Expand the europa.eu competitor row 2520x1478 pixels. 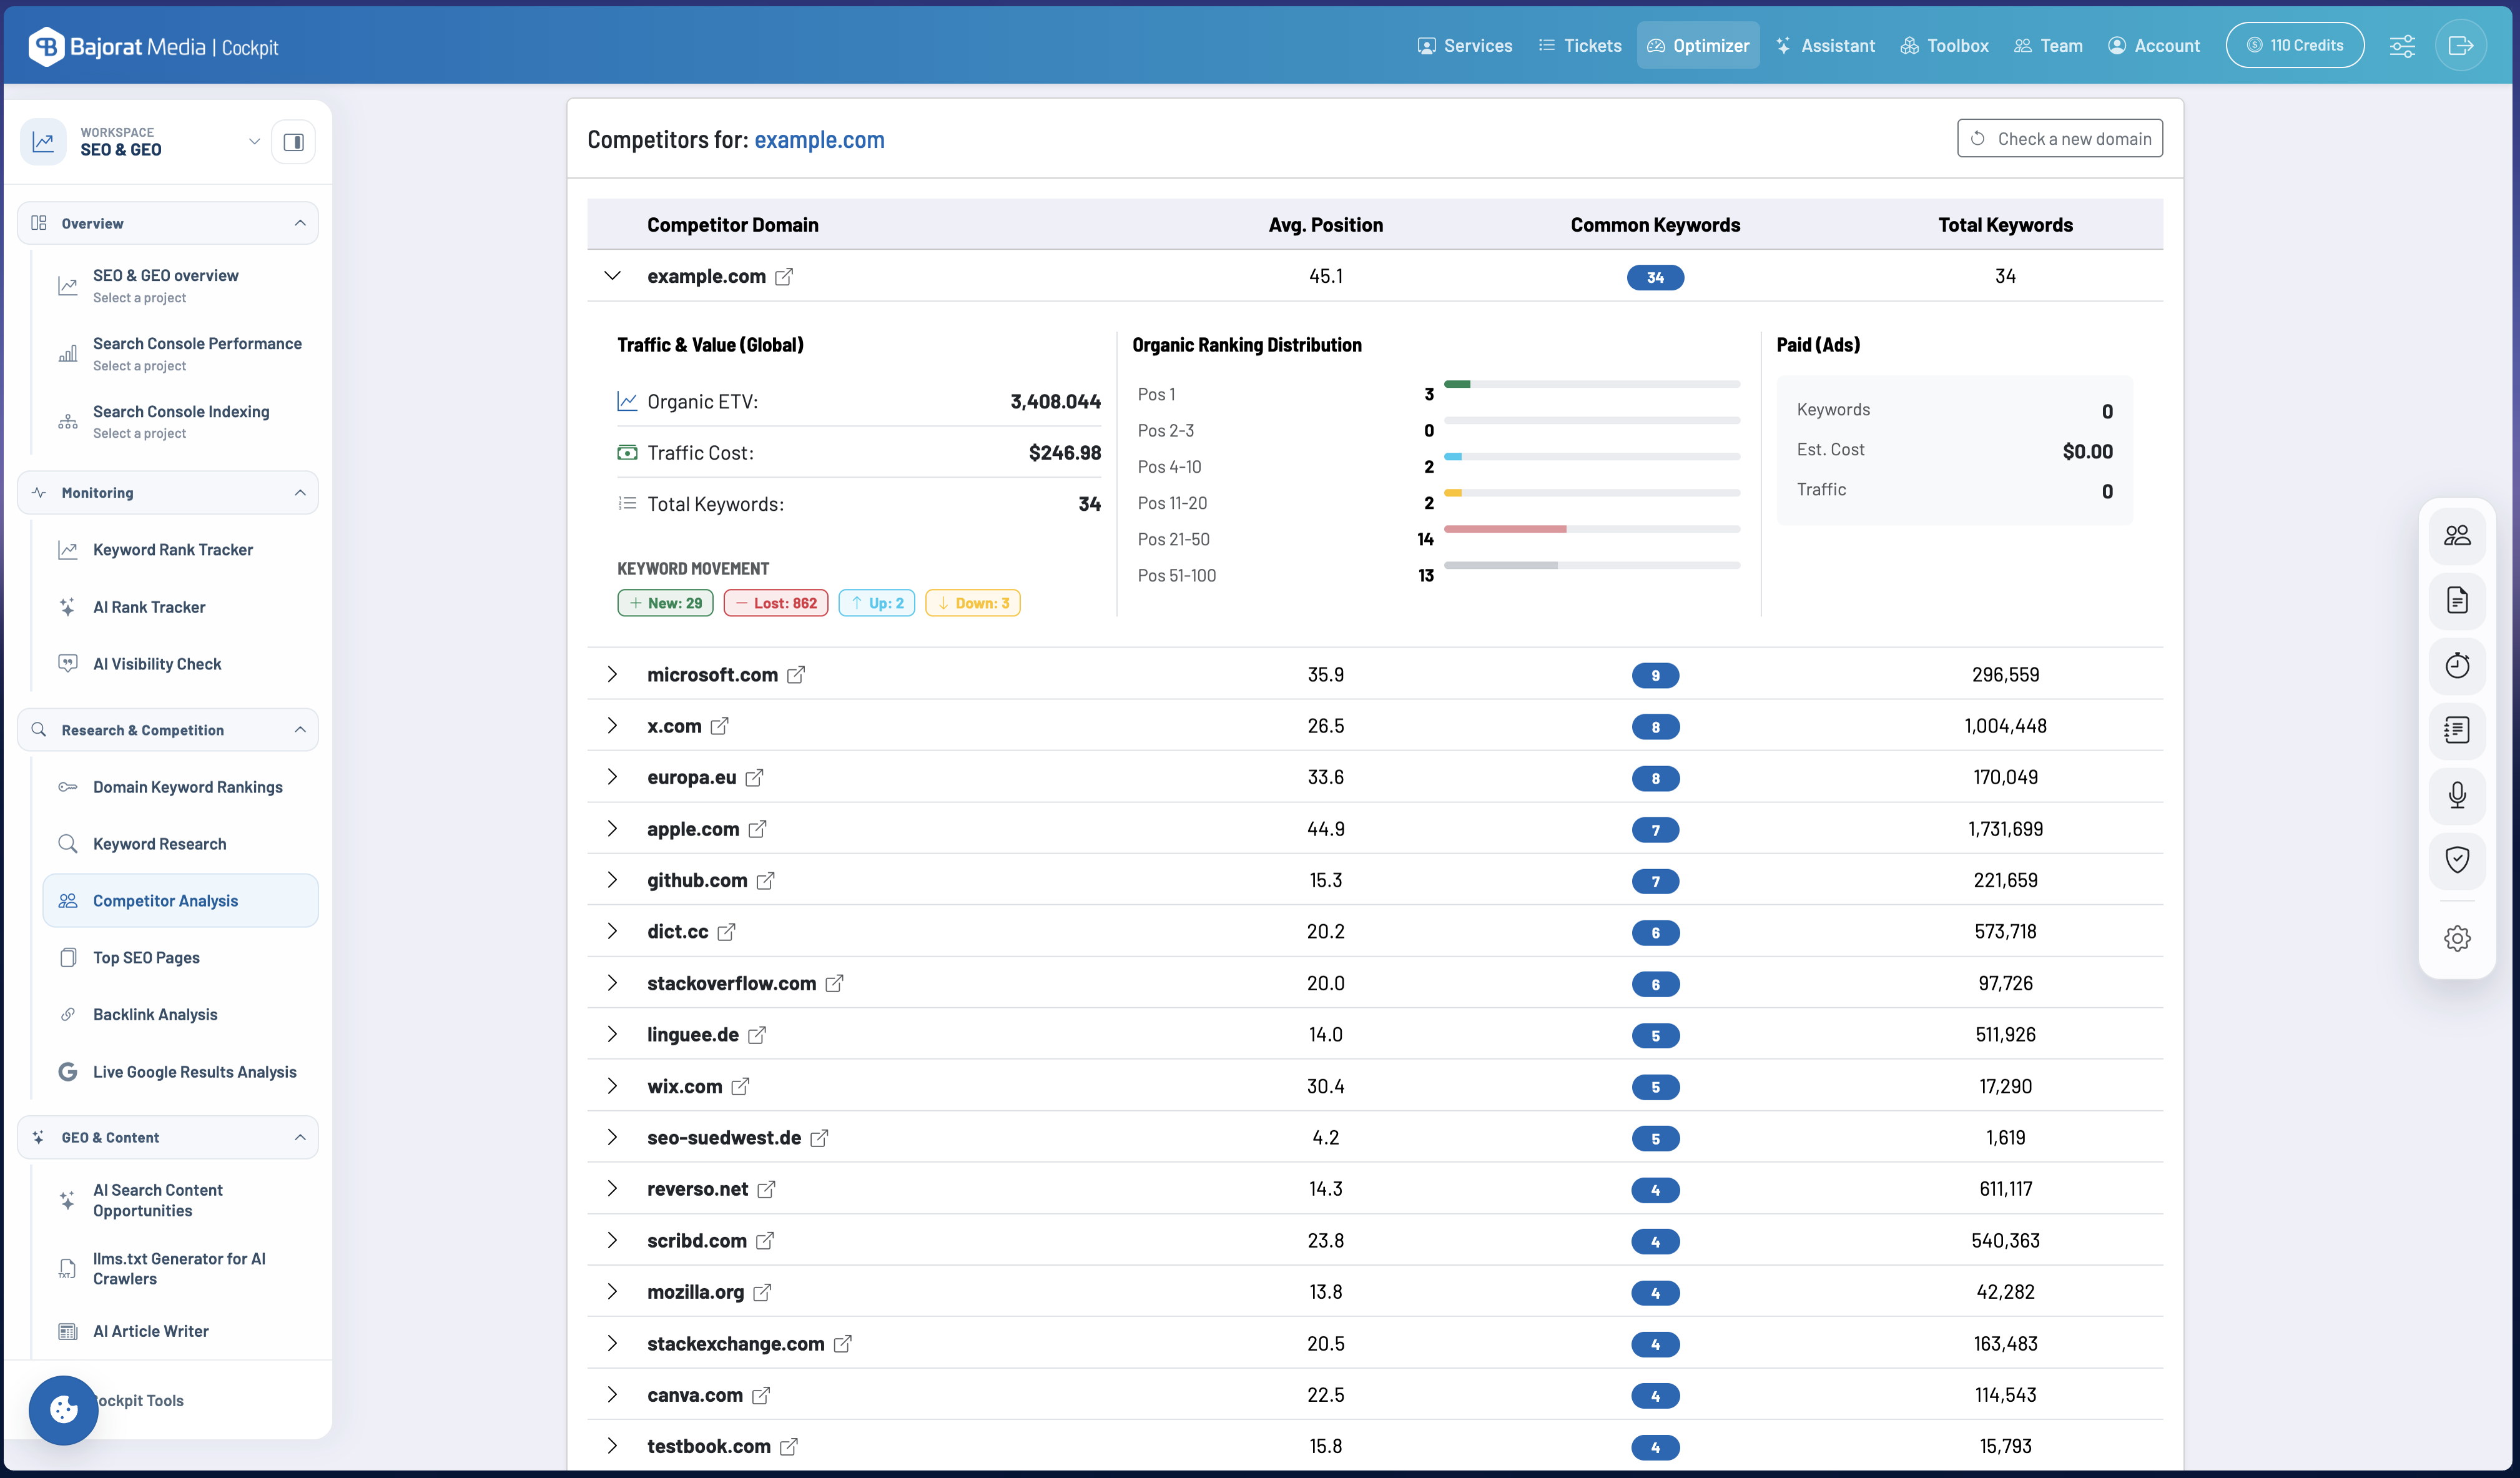(612, 778)
